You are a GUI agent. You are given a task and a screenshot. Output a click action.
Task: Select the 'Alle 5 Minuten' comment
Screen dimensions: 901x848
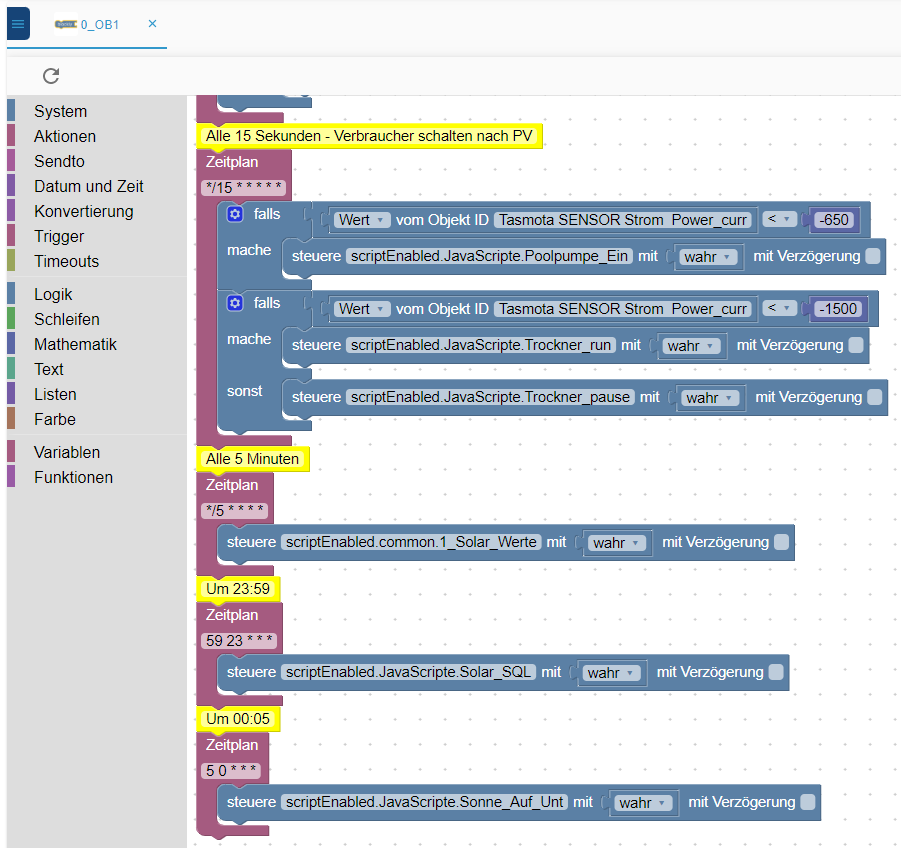pos(253,459)
